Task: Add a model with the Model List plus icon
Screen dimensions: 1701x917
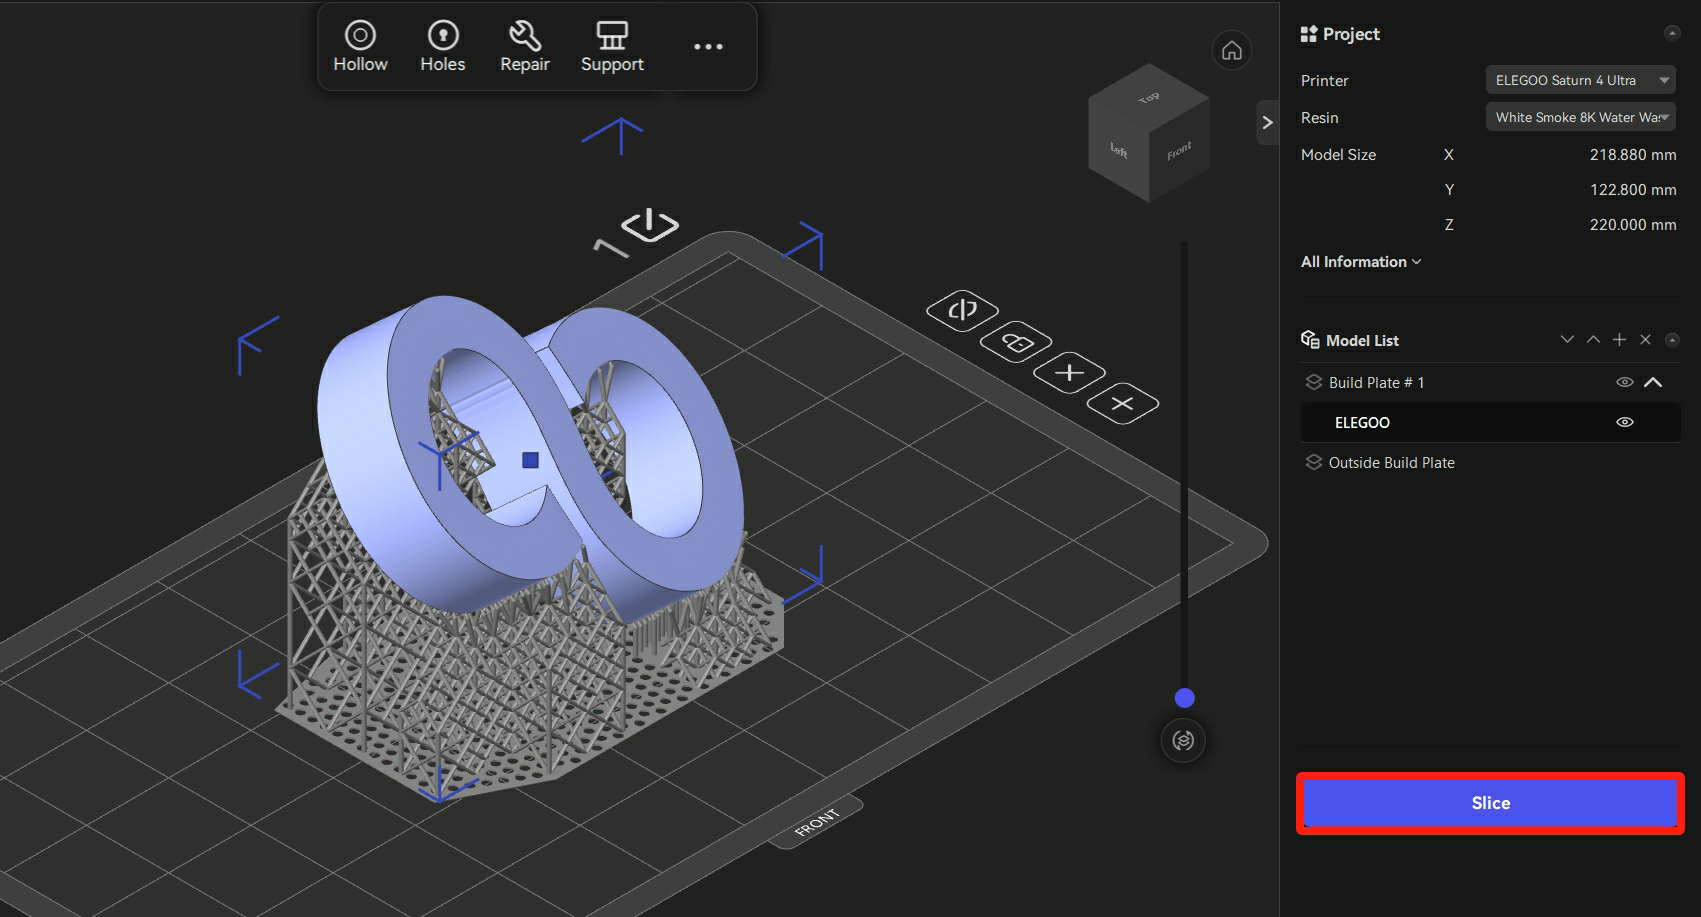Action: (1619, 340)
